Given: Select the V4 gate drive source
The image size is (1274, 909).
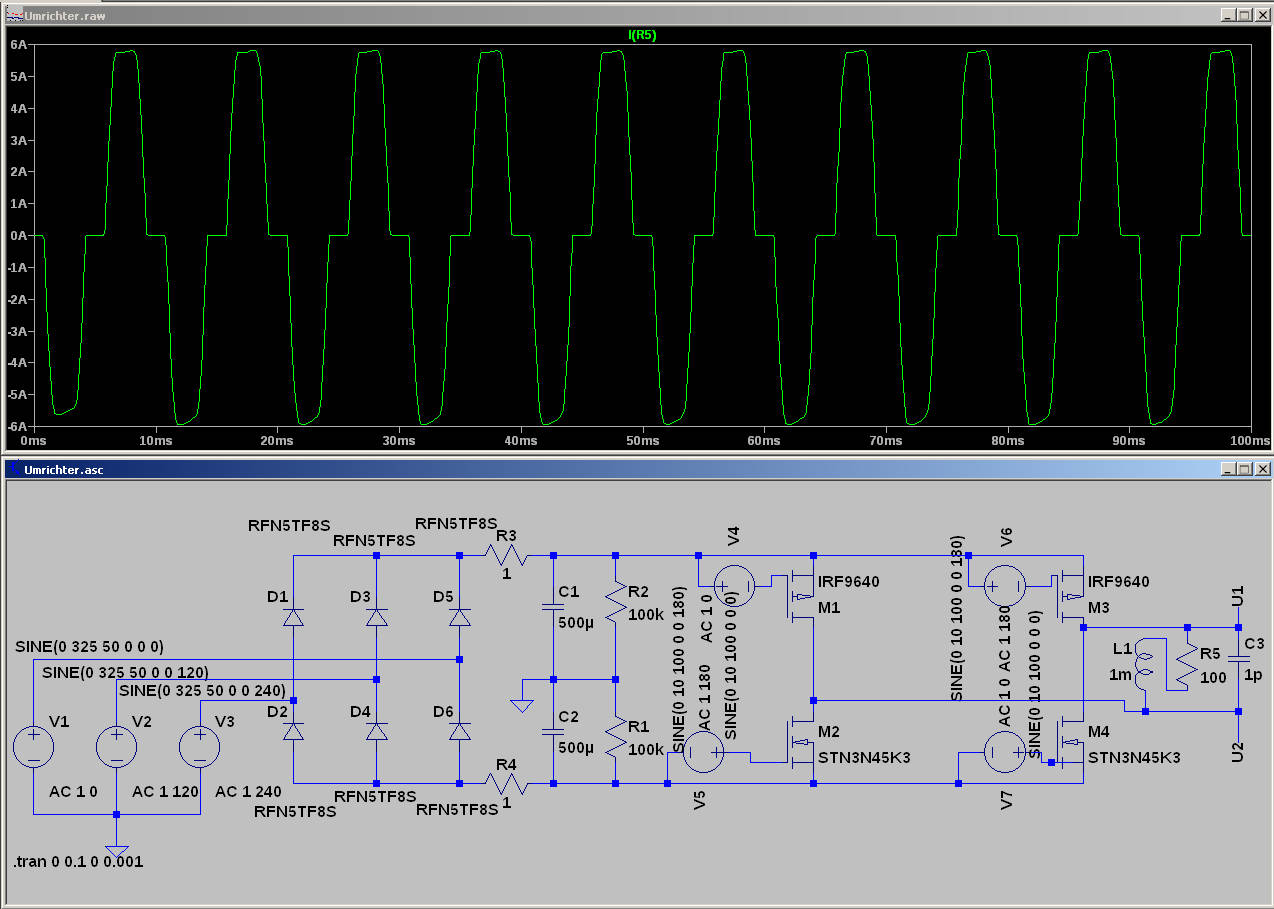Looking at the screenshot, I should (734, 585).
